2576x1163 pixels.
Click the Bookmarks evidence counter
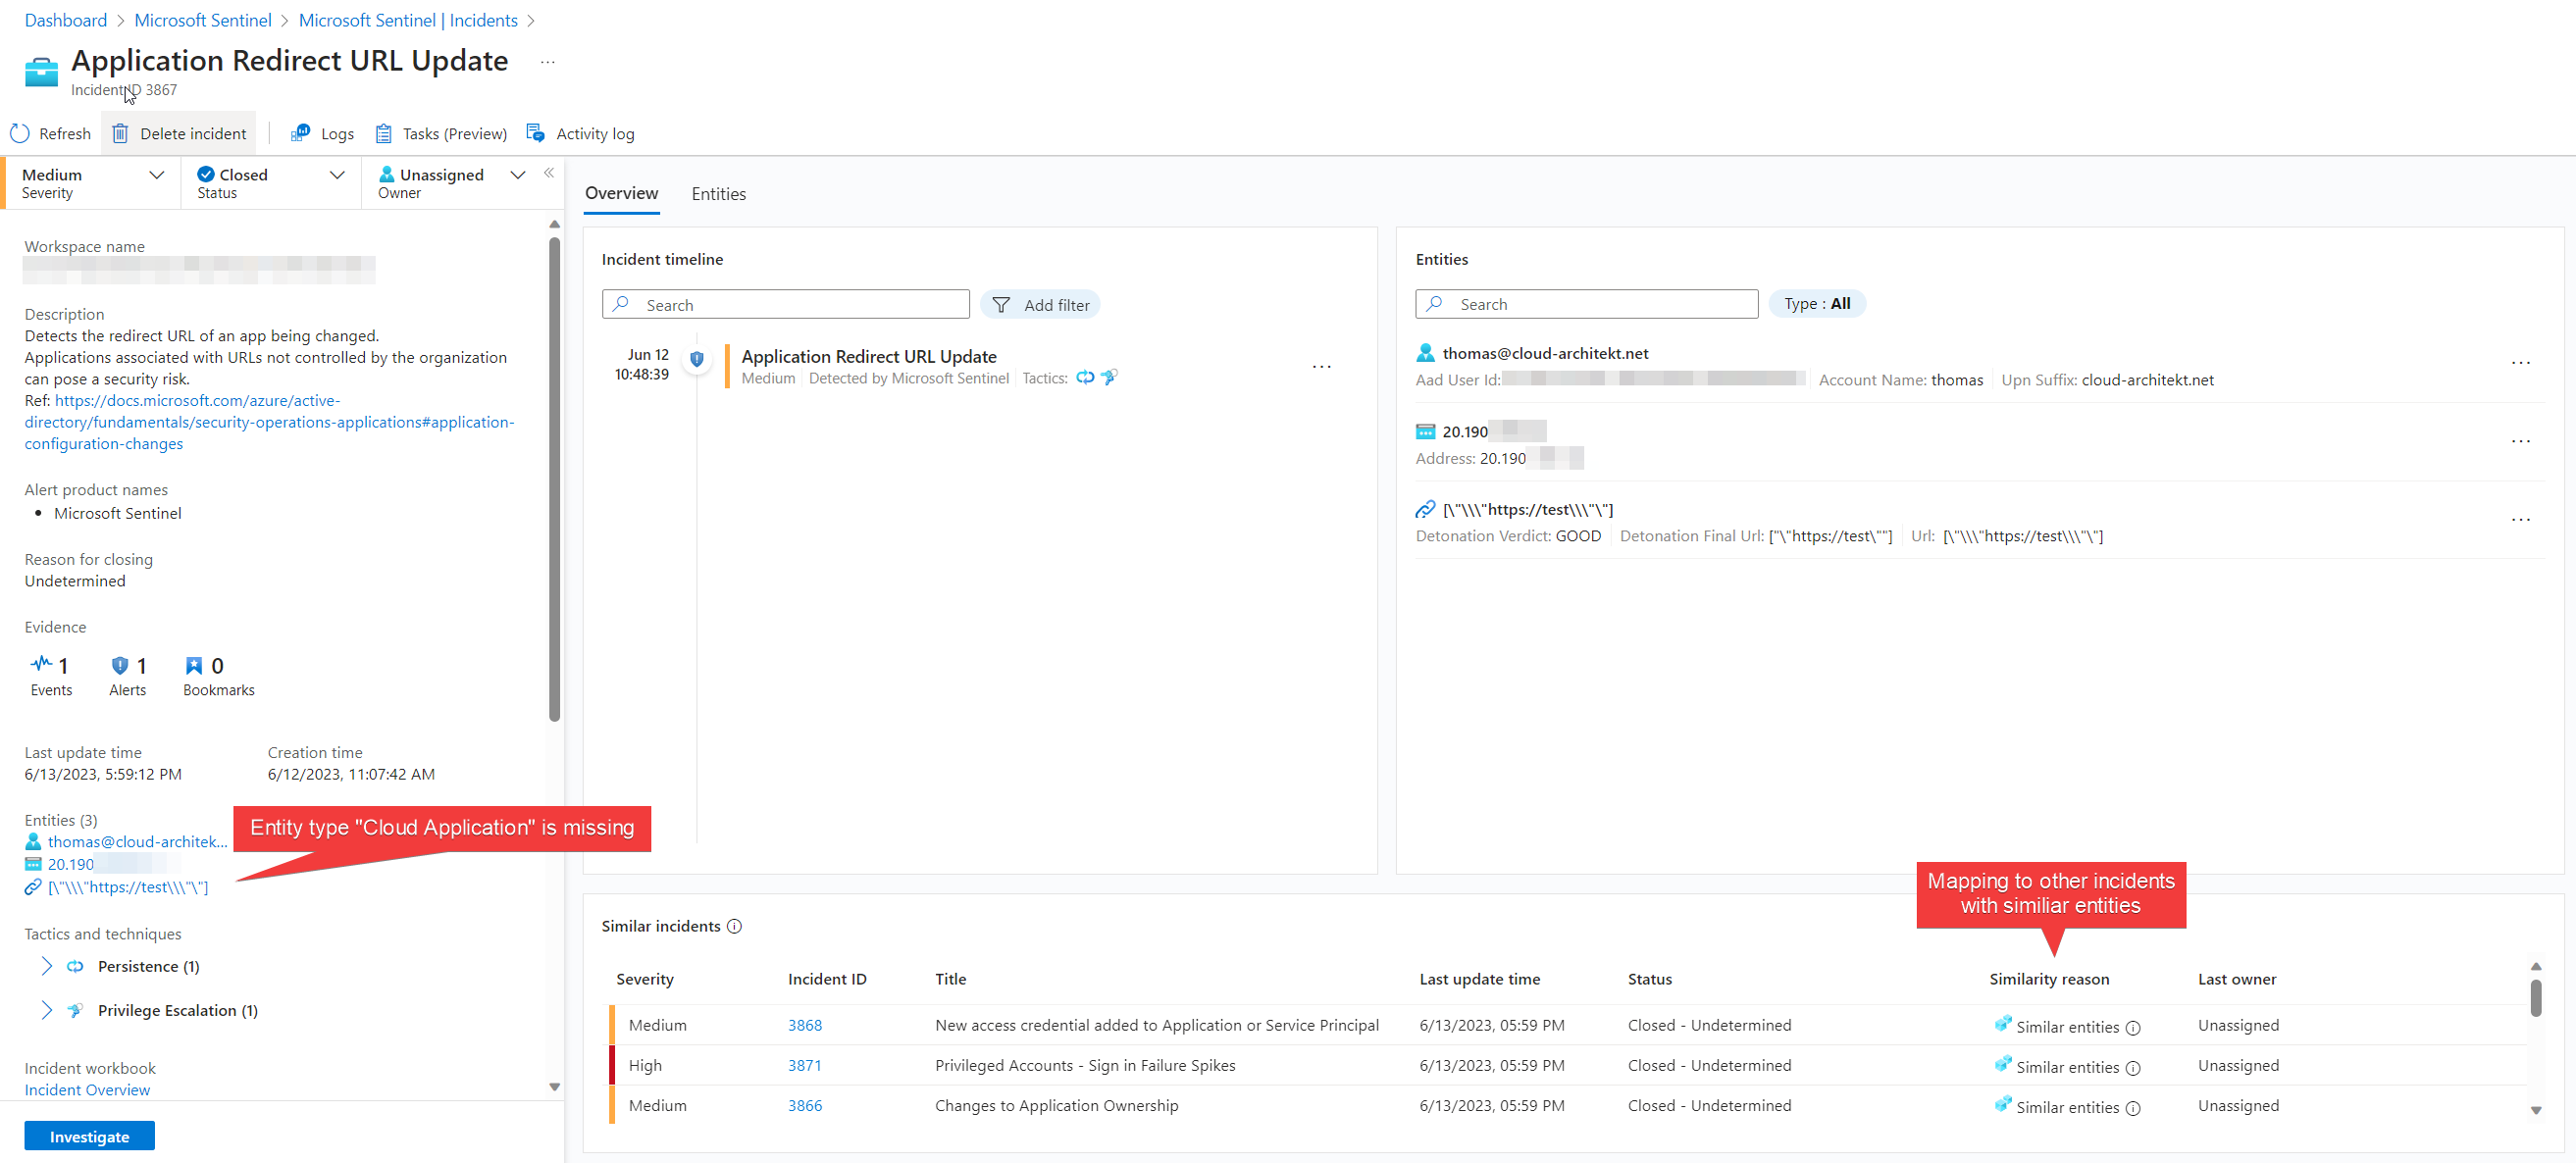click(x=218, y=676)
